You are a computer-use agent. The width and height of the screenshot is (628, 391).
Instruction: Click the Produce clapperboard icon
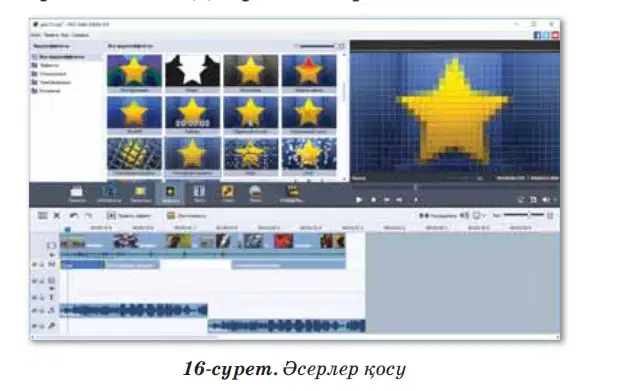292,193
